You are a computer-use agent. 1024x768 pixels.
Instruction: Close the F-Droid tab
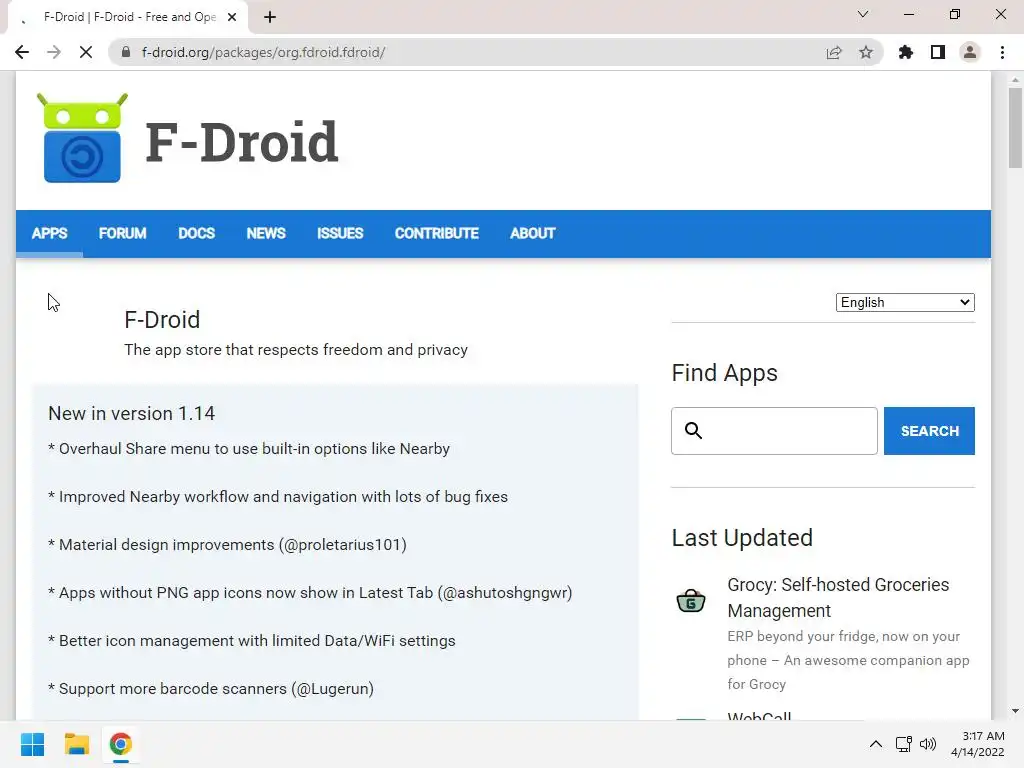(x=232, y=17)
